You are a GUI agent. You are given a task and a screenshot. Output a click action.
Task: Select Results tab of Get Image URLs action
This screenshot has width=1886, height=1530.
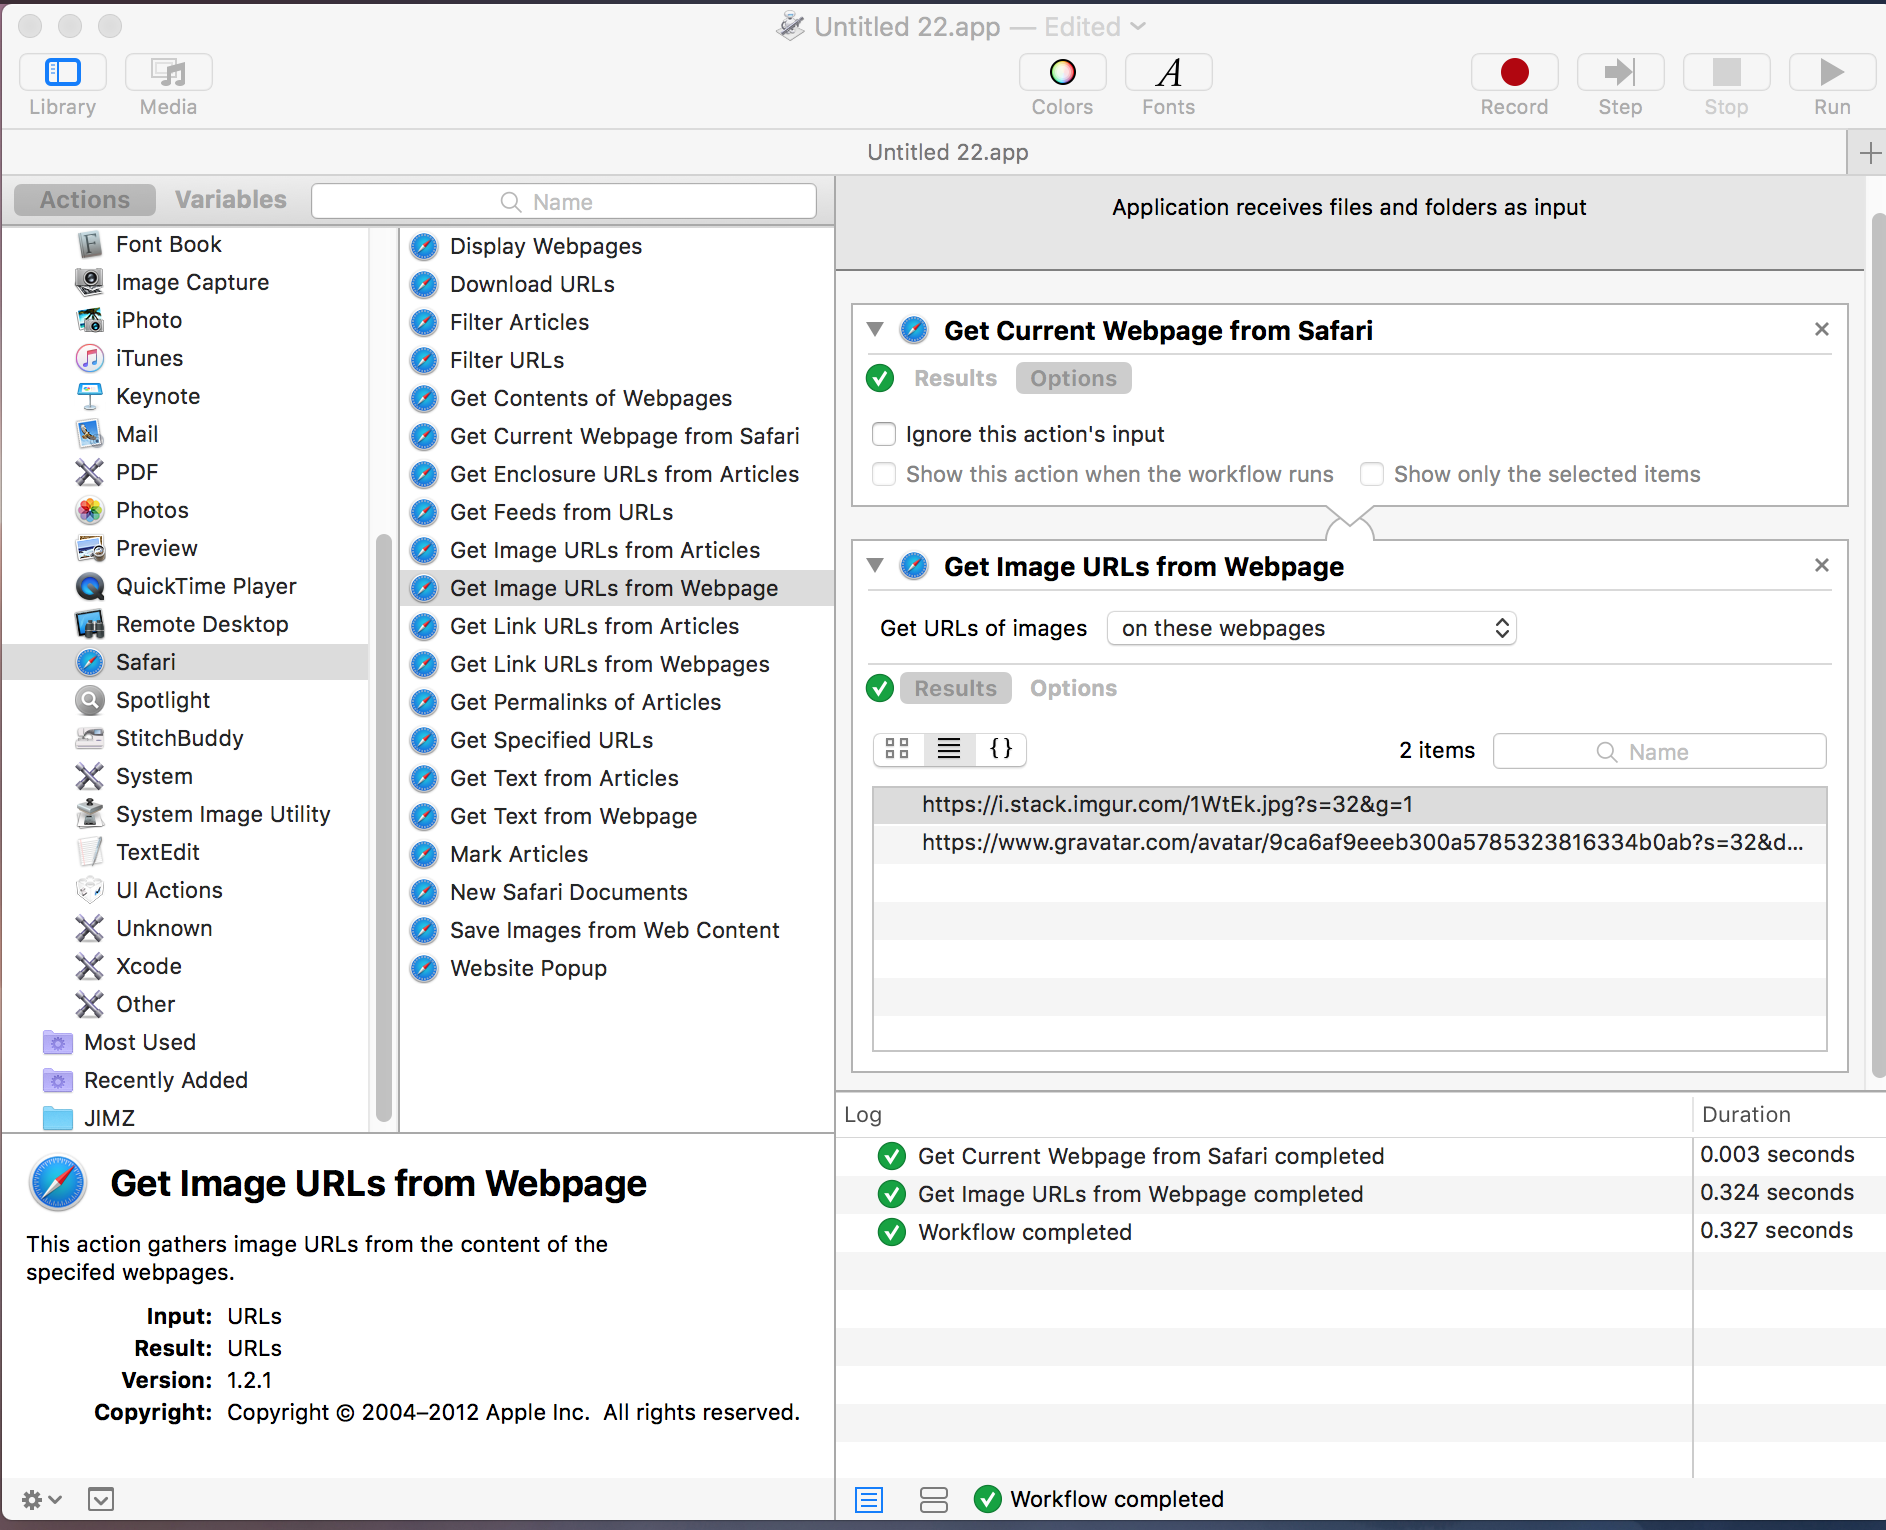tap(955, 688)
